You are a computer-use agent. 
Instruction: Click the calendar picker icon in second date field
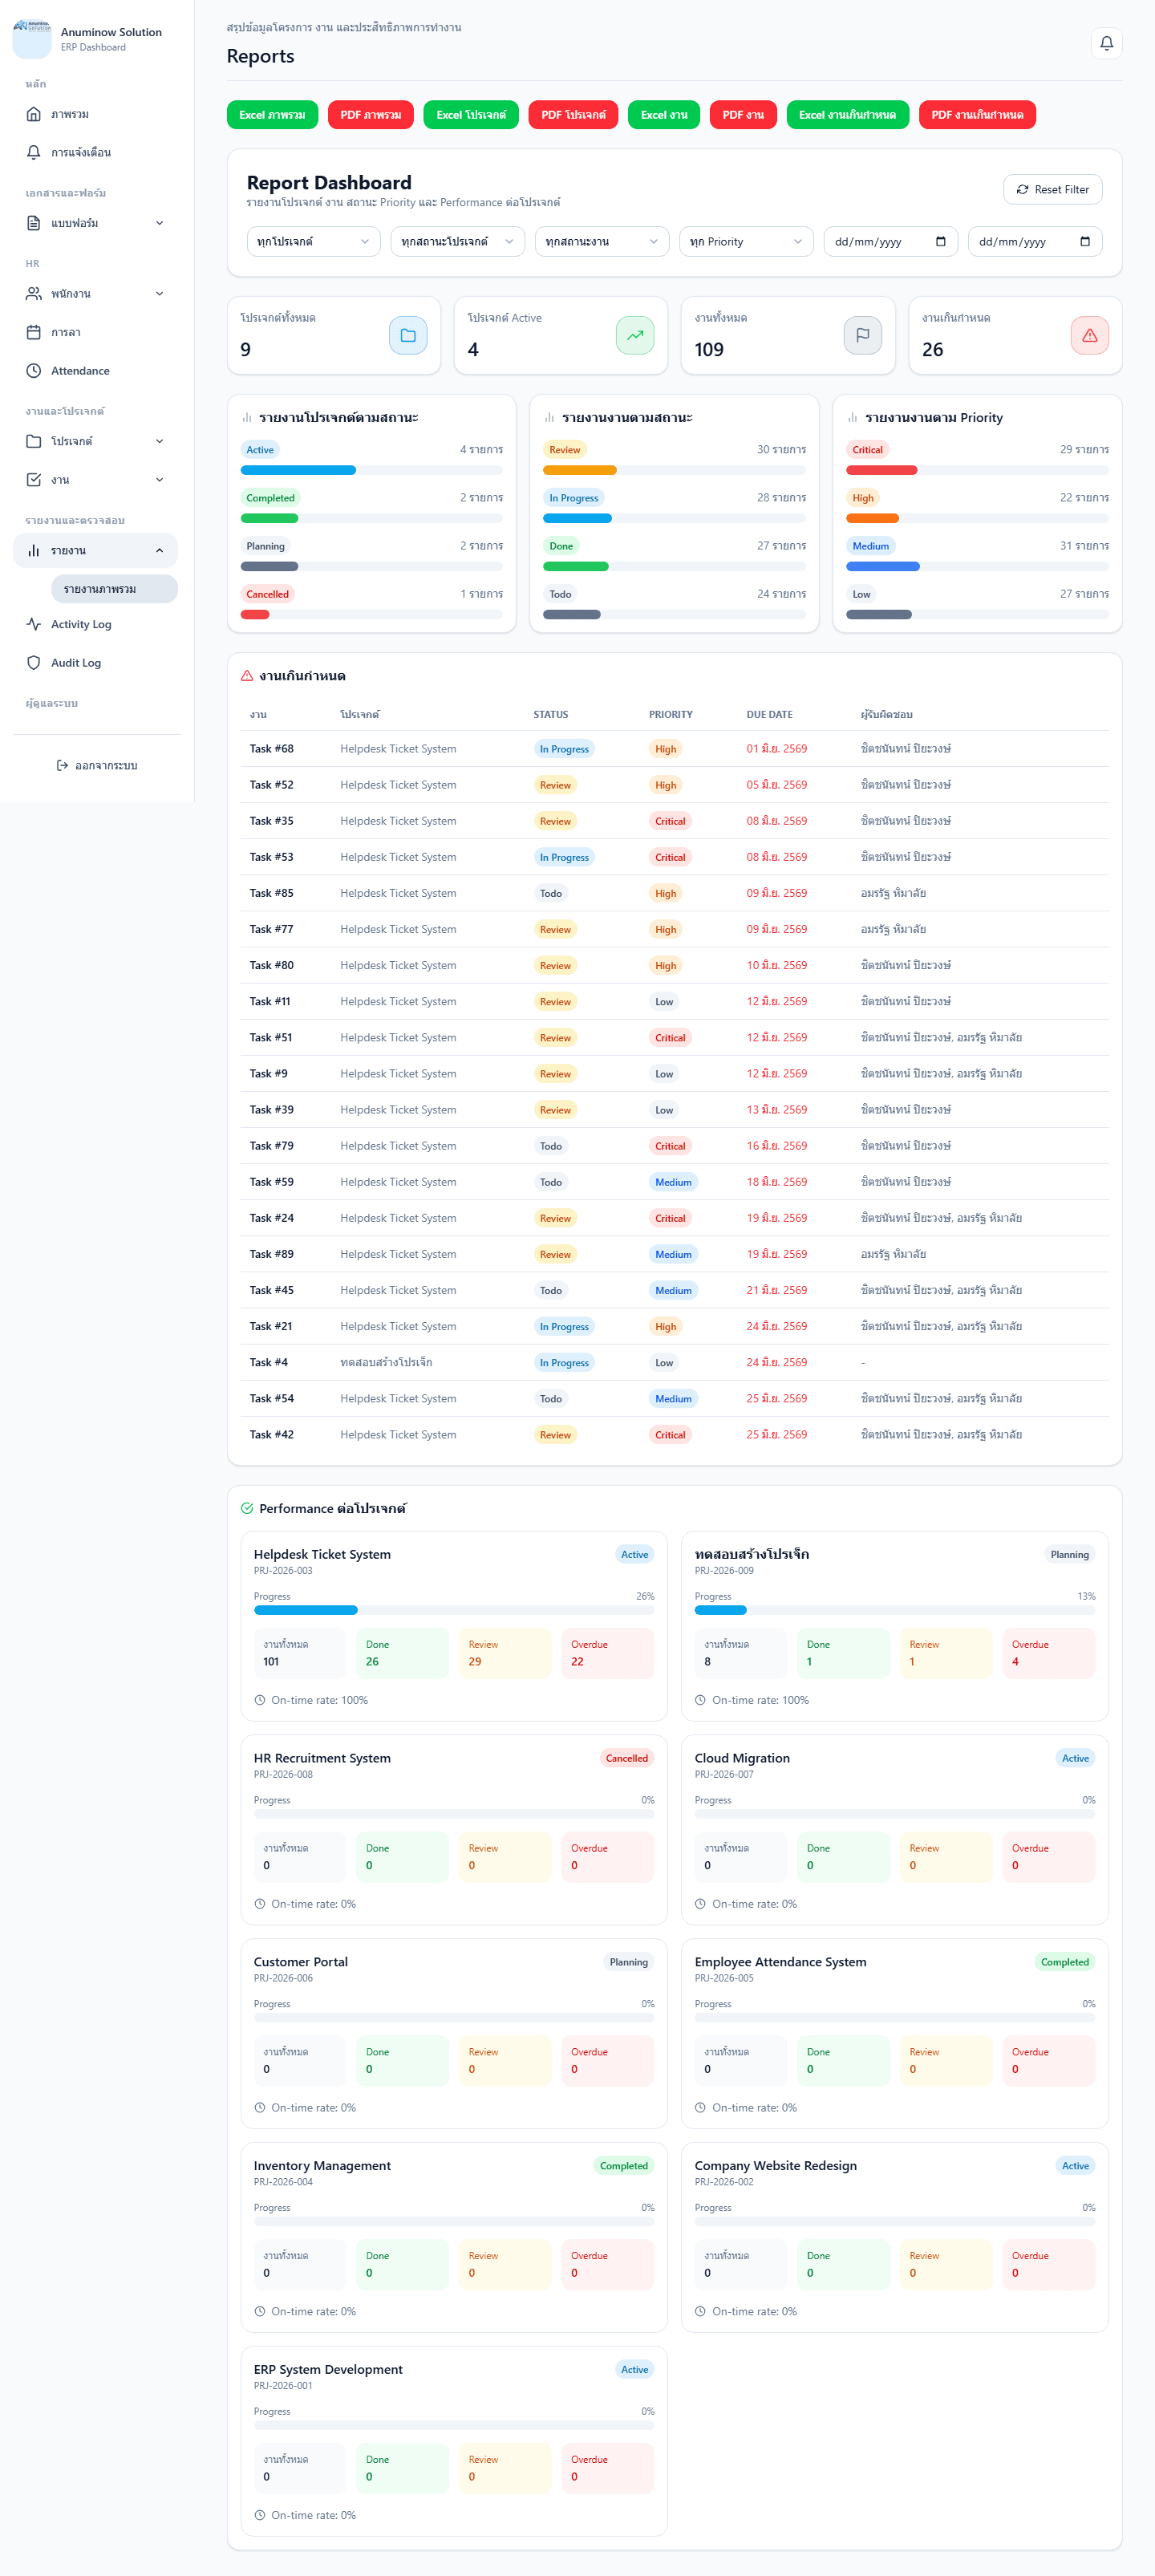(1085, 242)
